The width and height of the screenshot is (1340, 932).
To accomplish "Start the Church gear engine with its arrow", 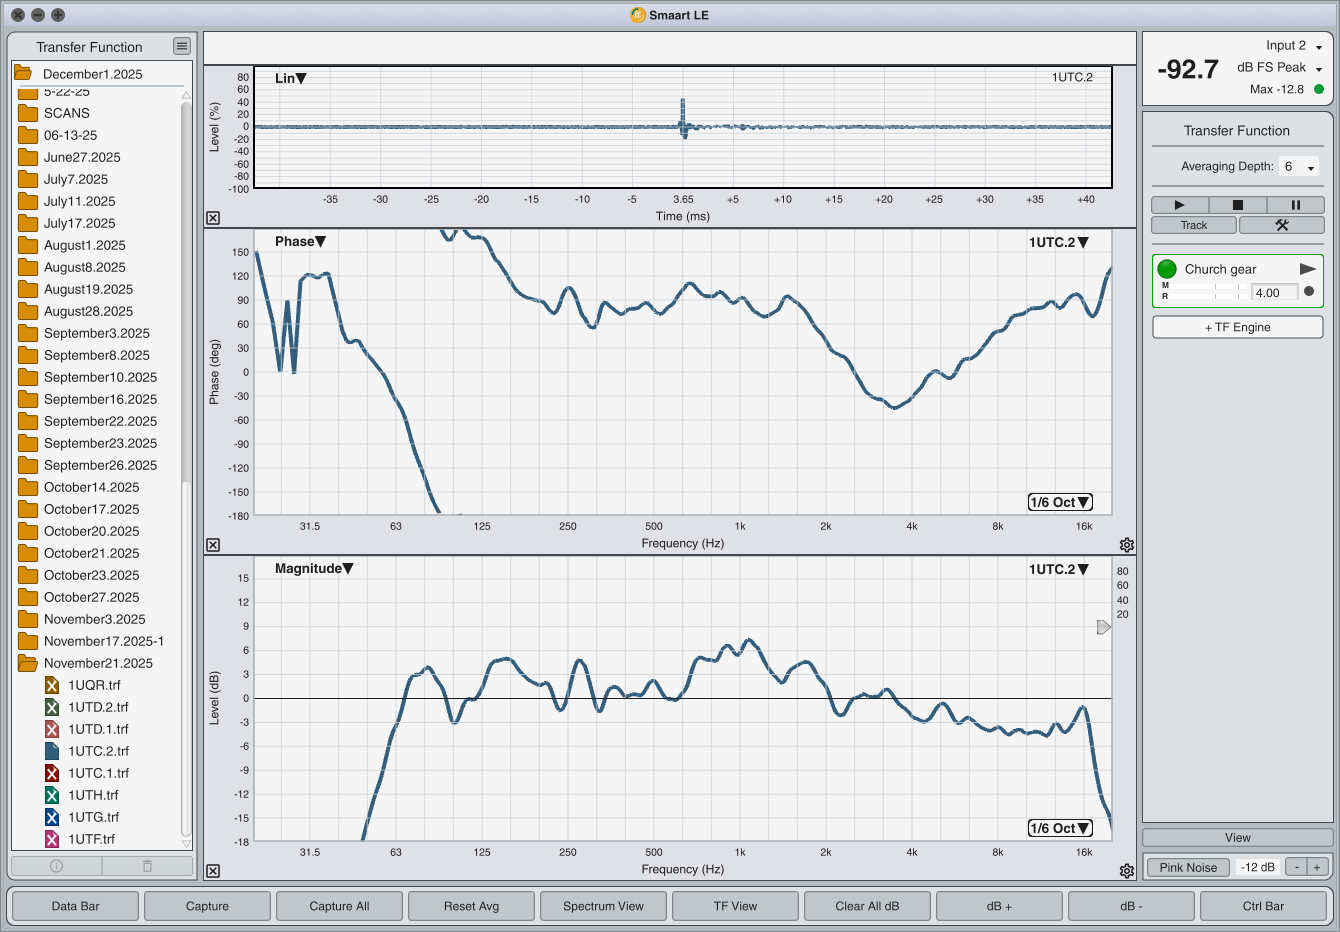I will 1307,269.
